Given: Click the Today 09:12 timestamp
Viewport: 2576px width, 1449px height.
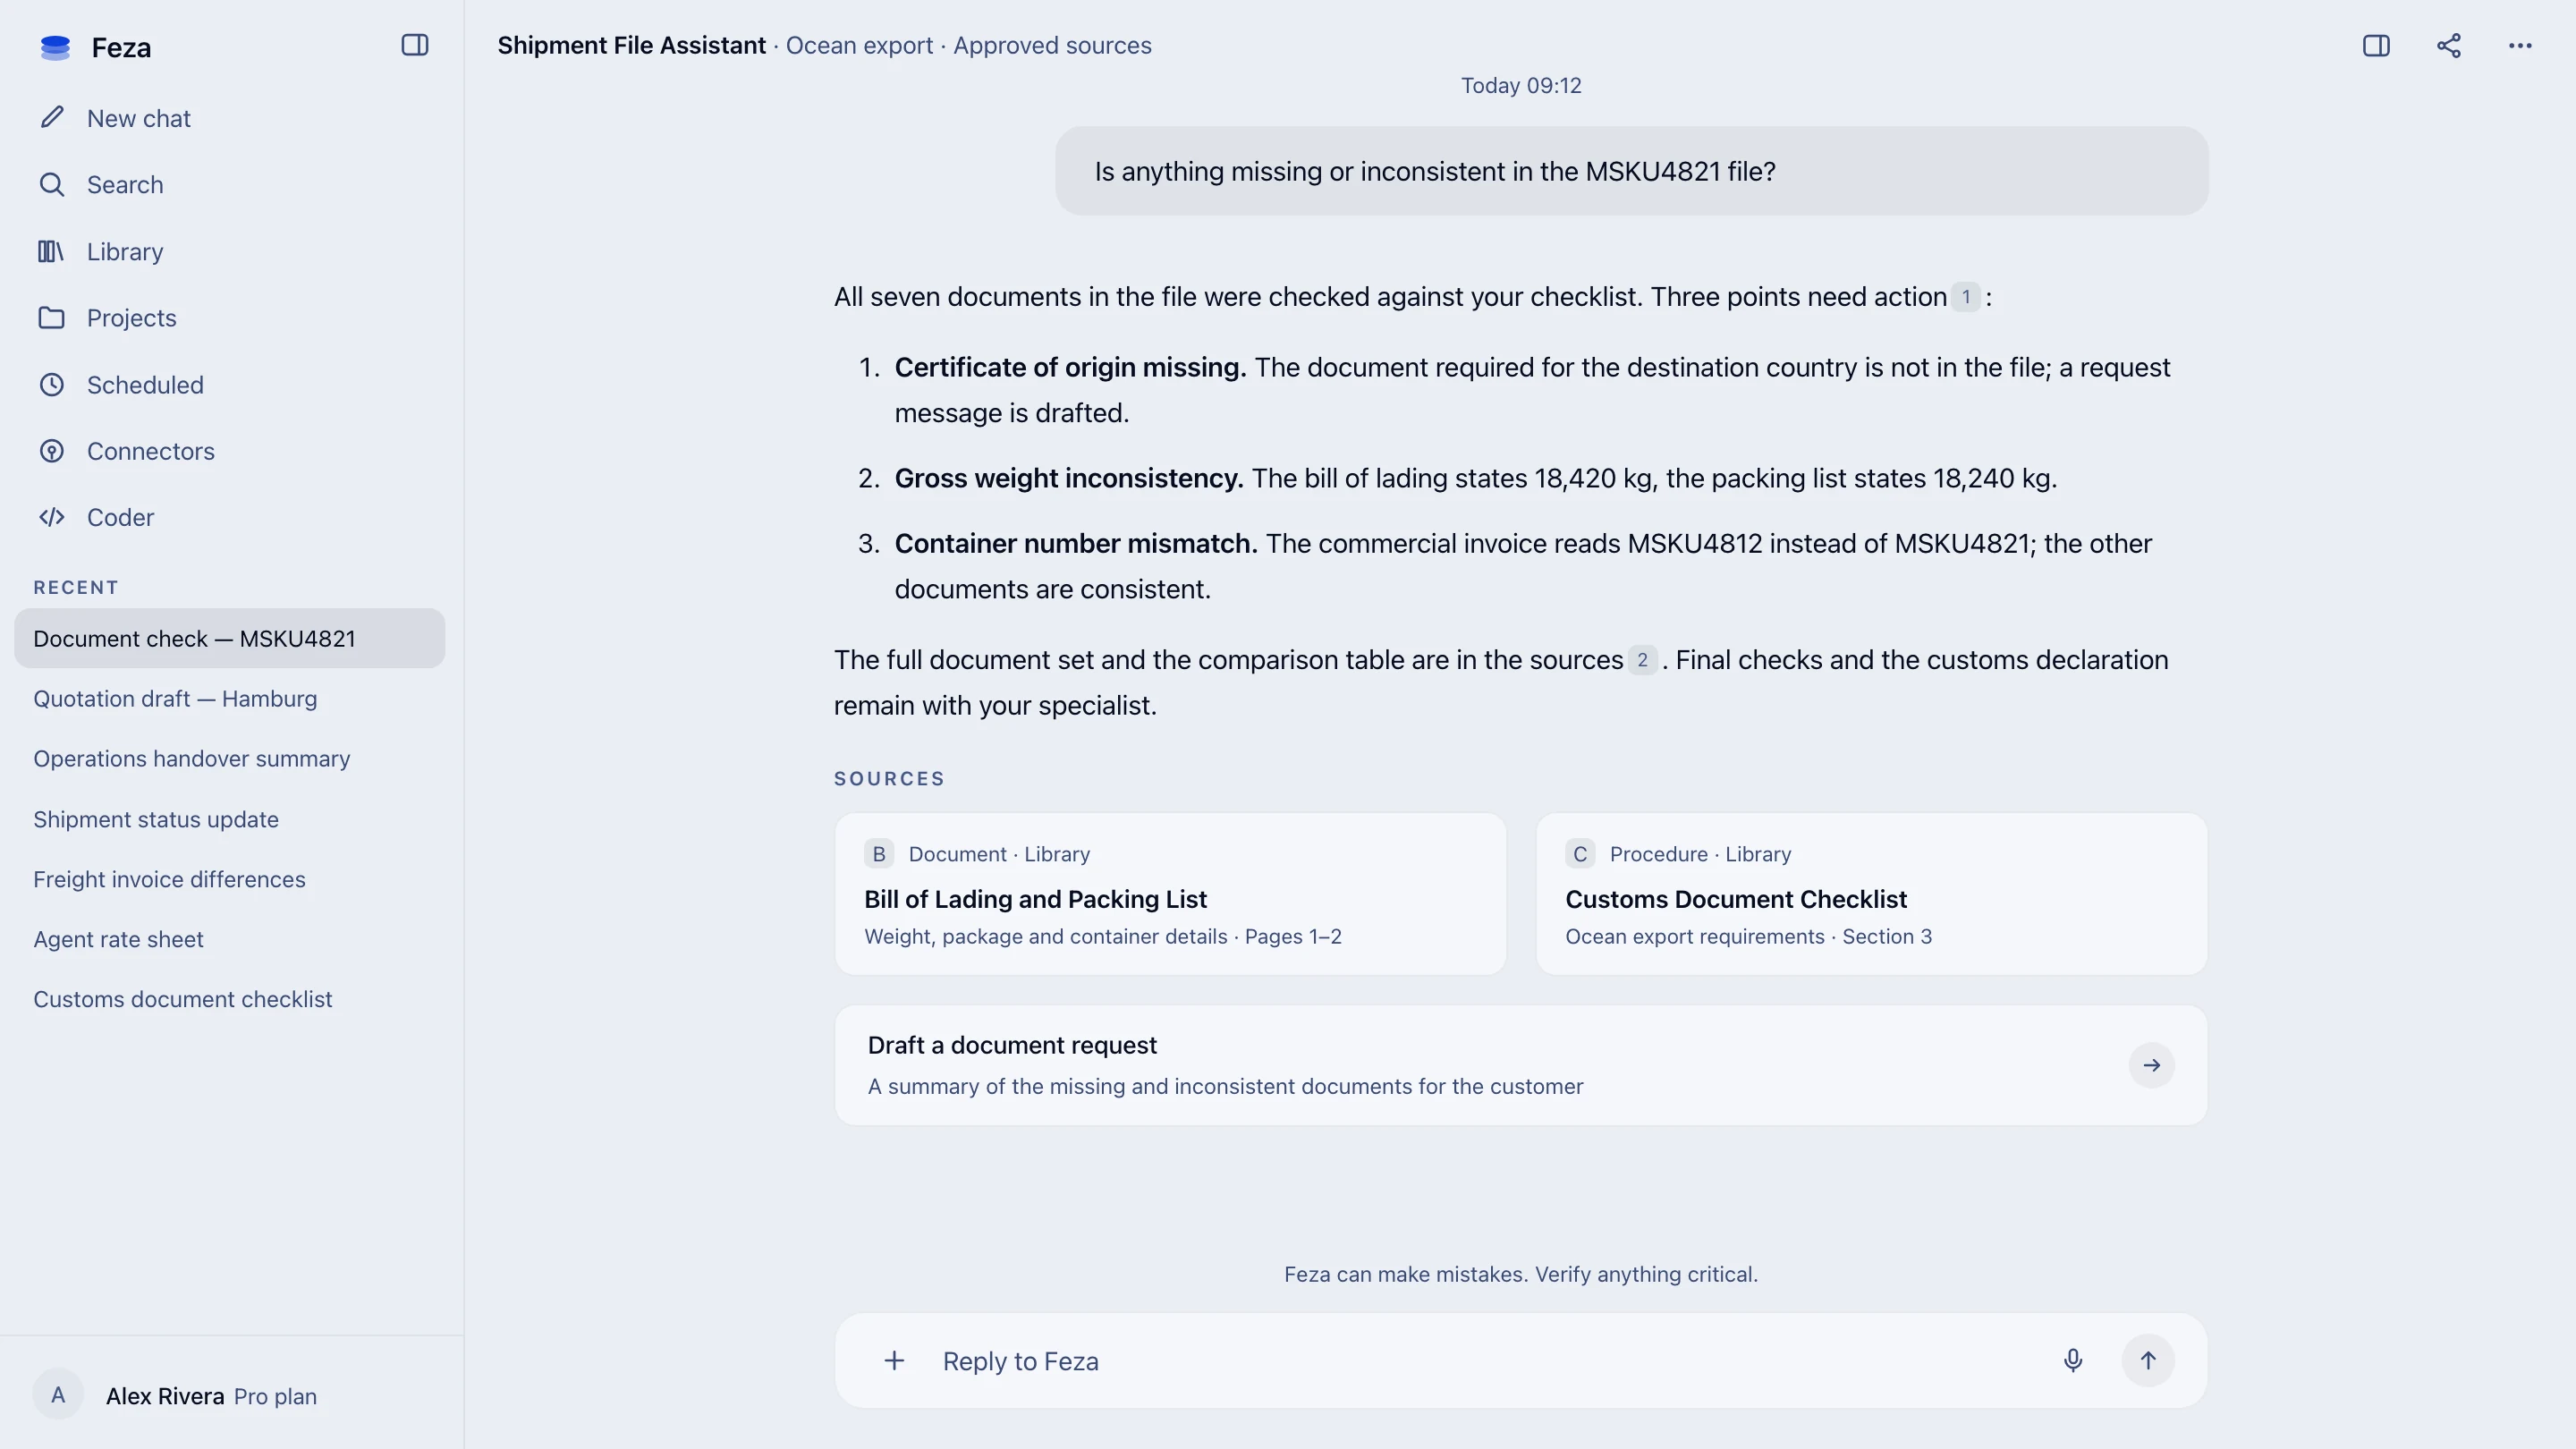Looking at the screenshot, I should pos(1521,86).
